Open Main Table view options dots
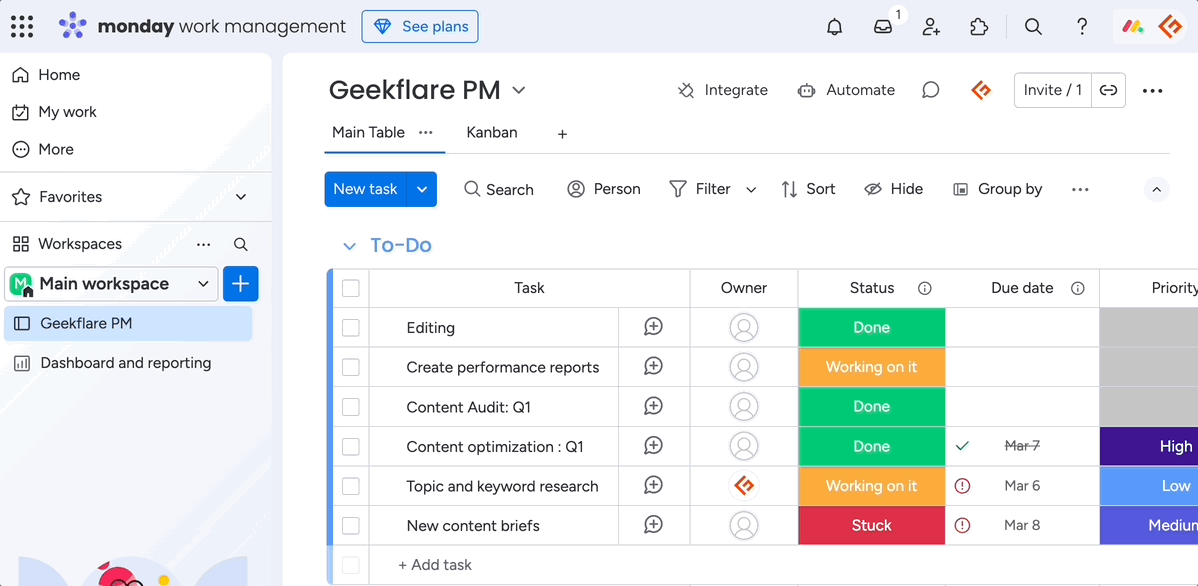1198x586 pixels. point(426,132)
